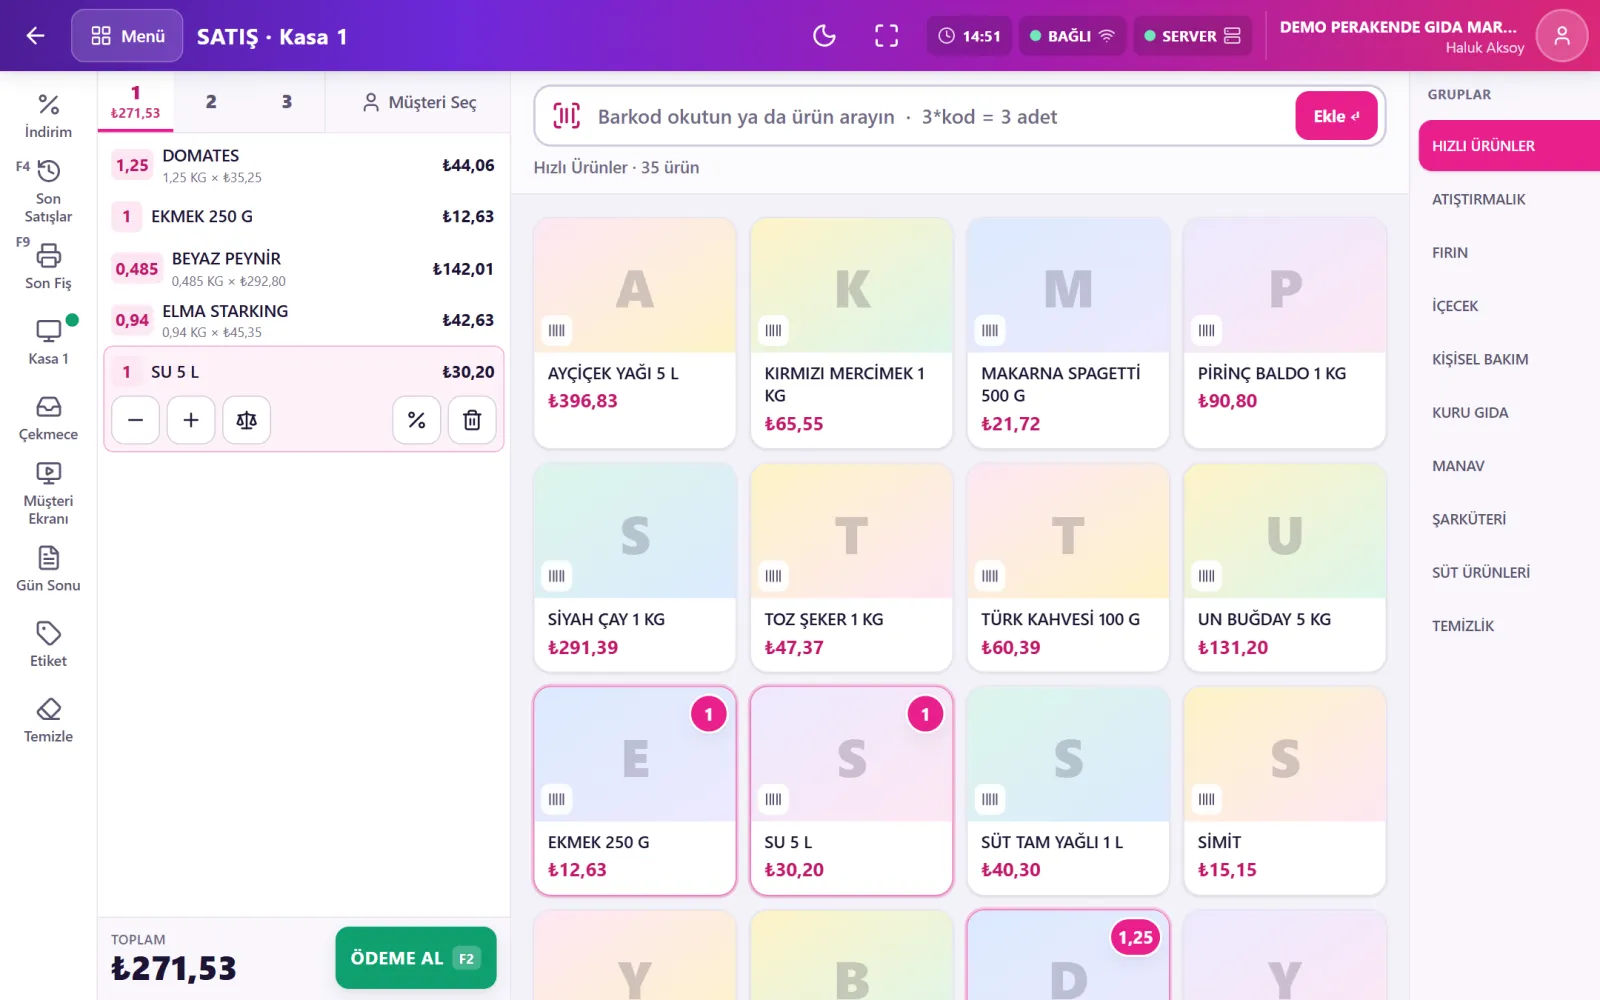The image size is (1600, 1000).
Task: Open SÜT ÜRÜNLERİ group
Action: (x=1509, y=572)
